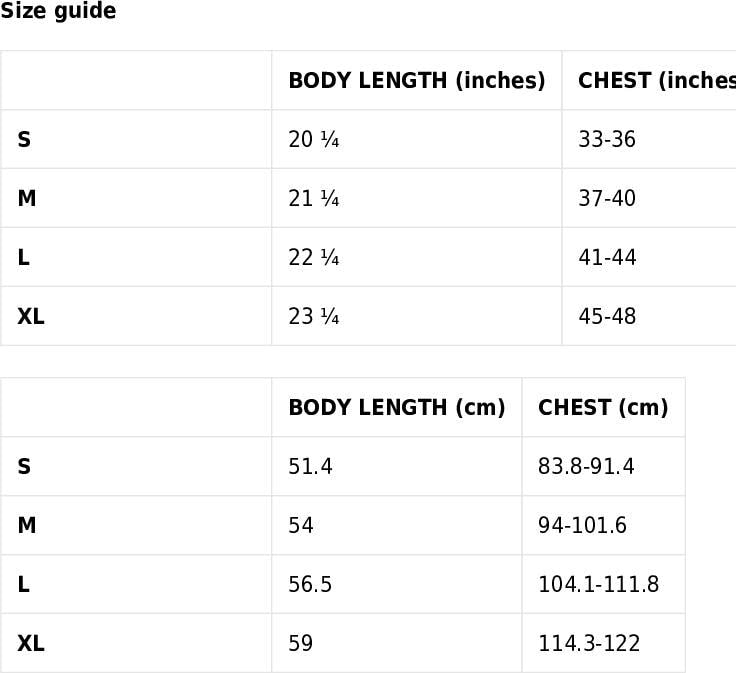The width and height of the screenshot is (736, 673).
Task: Select the 83.8-91.4 chest cell
Action: coord(604,467)
